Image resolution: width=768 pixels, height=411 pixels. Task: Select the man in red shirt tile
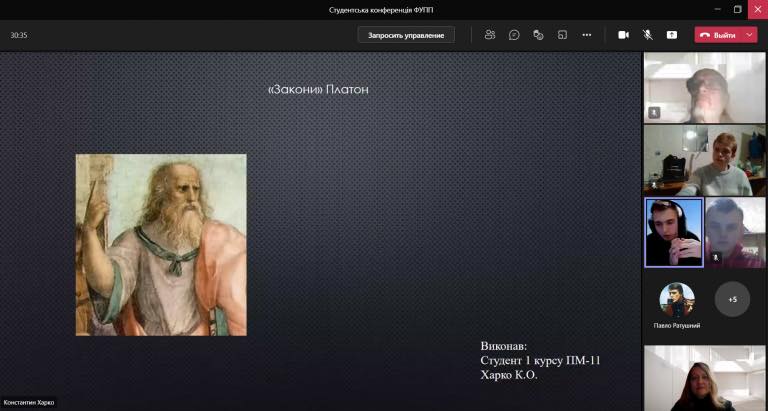pyautogui.click(x=735, y=233)
